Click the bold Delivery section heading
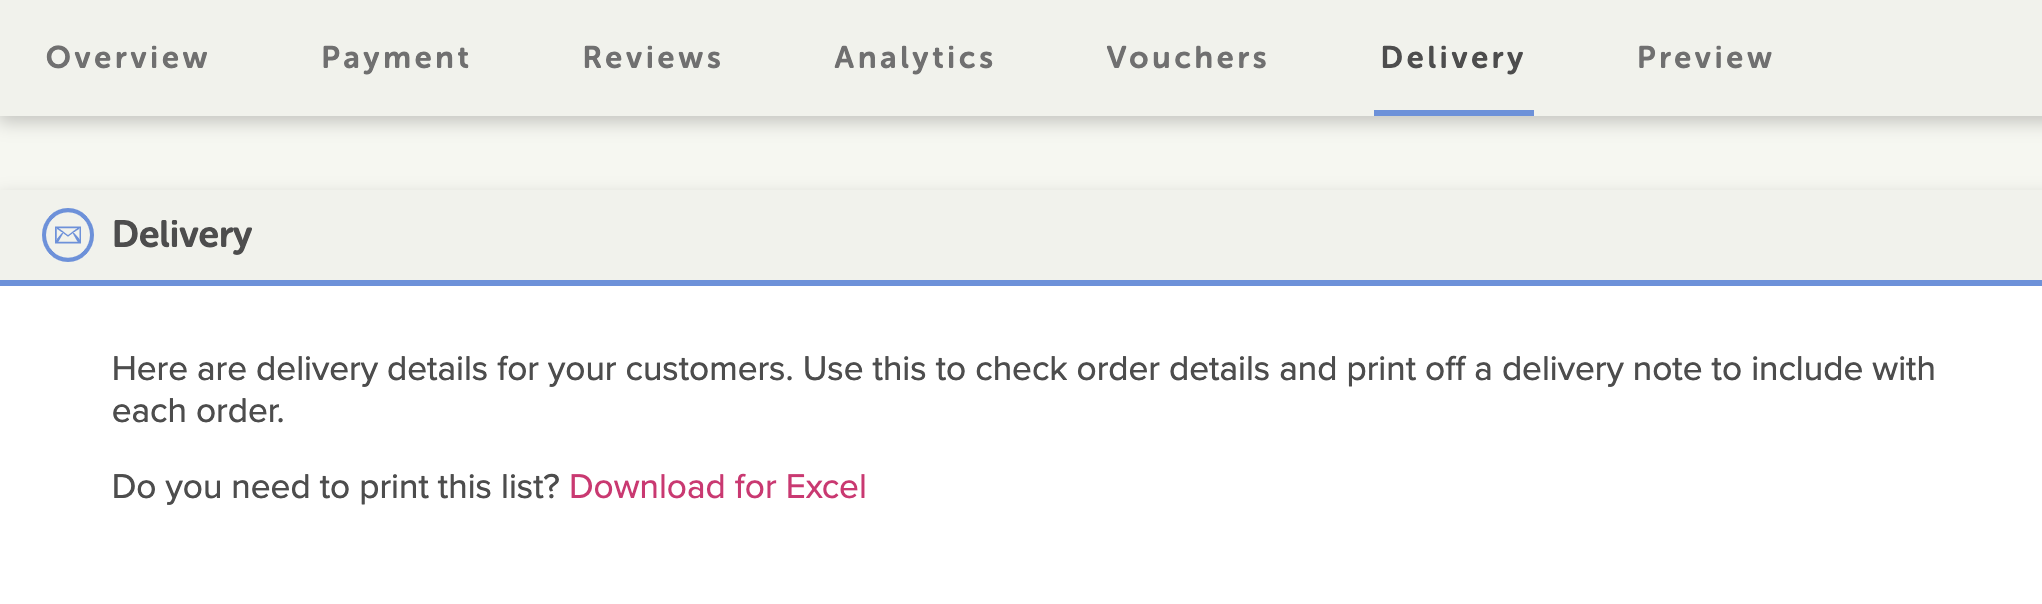Screen dimensions: 2042x604 point(182,235)
